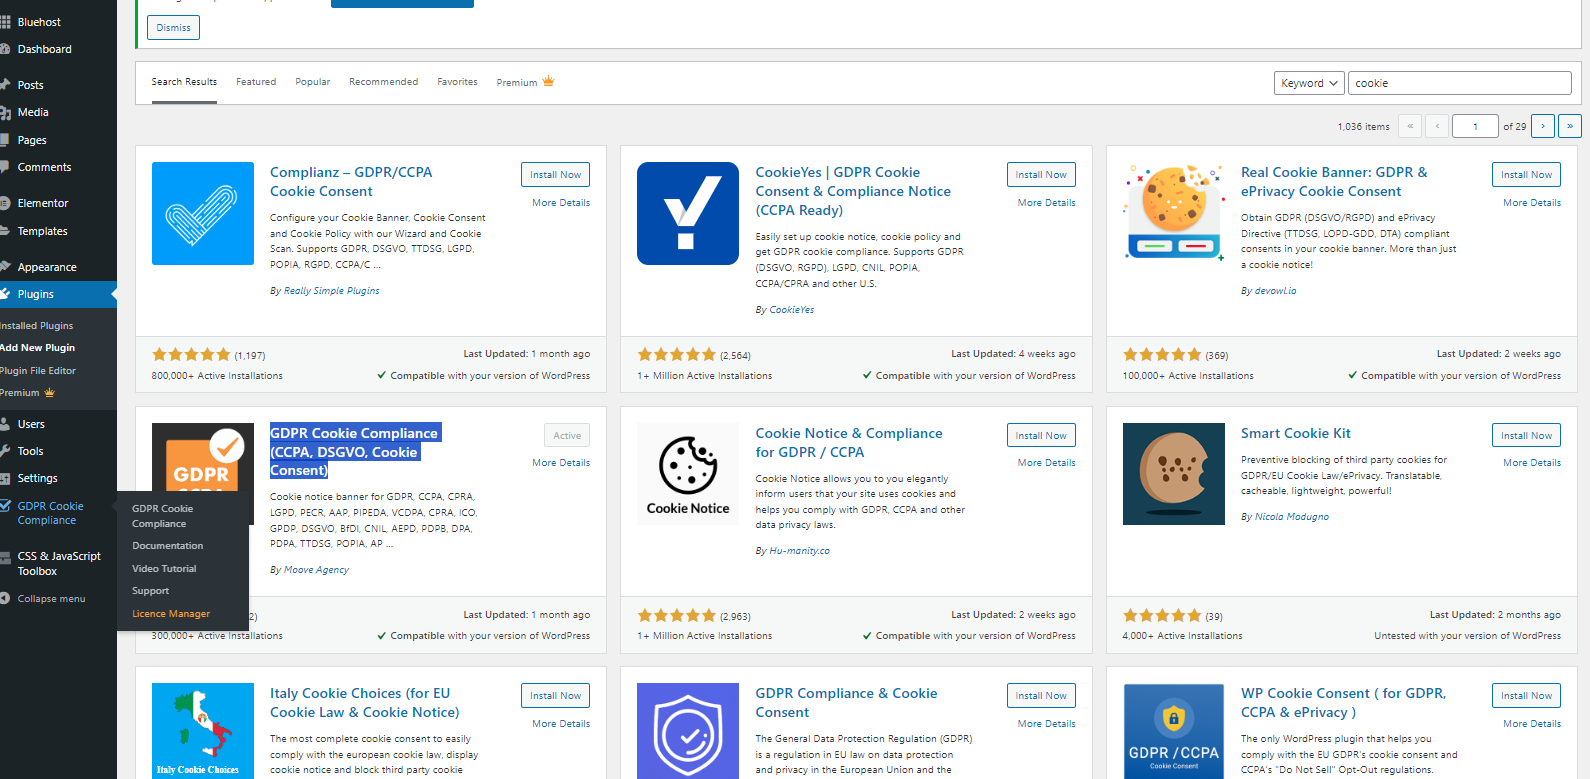This screenshot has height=779, width=1590.
Task: Select the Search Results tab
Action: [x=184, y=82]
